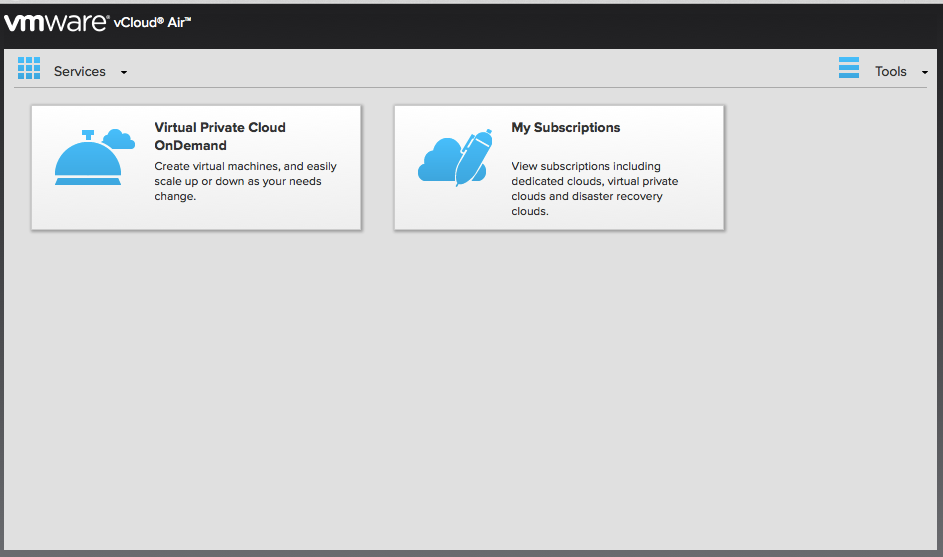Click the pen icon over the cloud
The height and width of the screenshot is (557, 943).
point(474,157)
